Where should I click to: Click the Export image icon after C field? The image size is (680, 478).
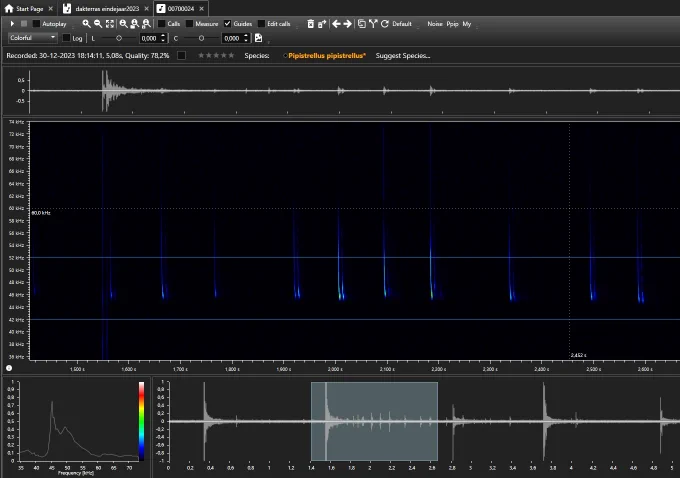click(x=258, y=38)
